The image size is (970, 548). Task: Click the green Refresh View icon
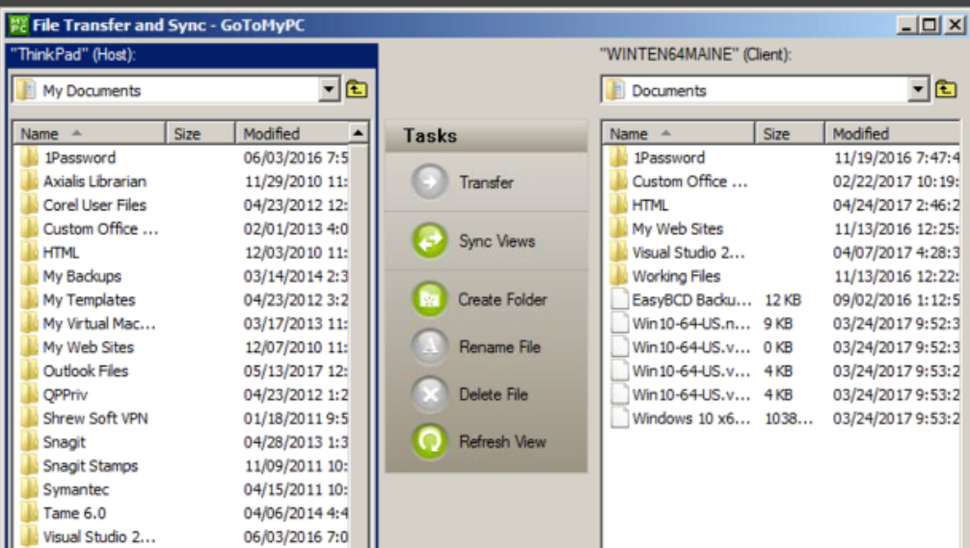[x=430, y=441]
